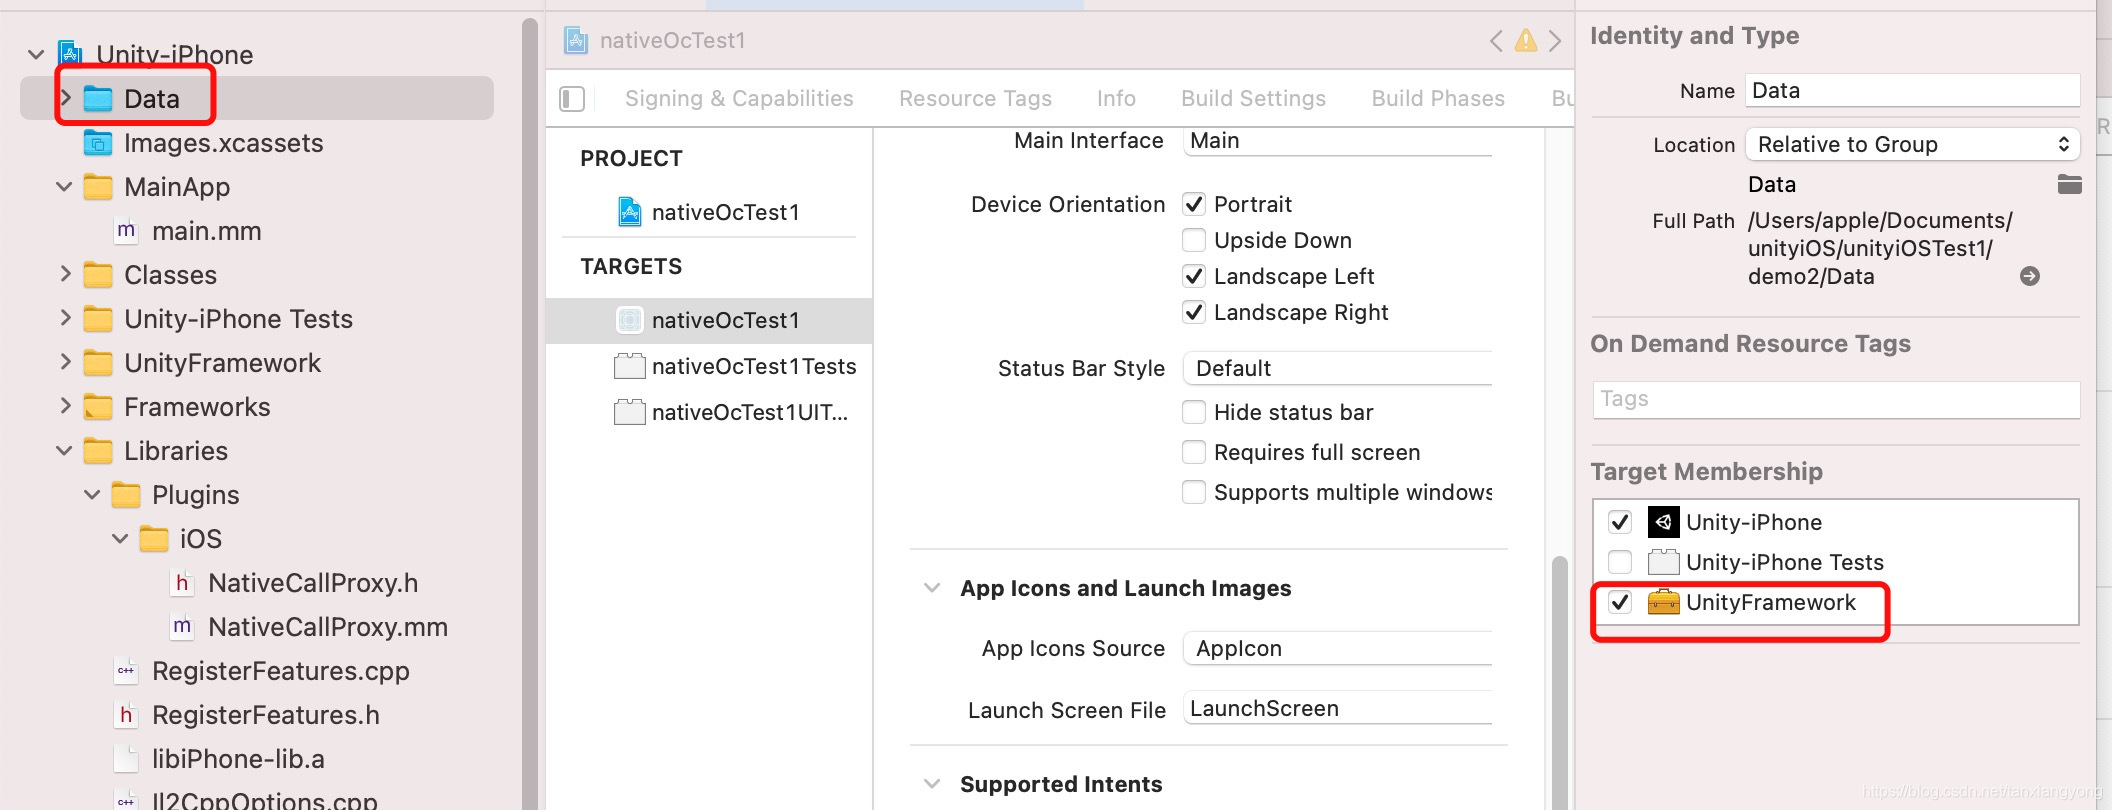The height and width of the screenshot is (810, 2112).
Task: Collapse the iOS folder
Action: tap(120, 538)
